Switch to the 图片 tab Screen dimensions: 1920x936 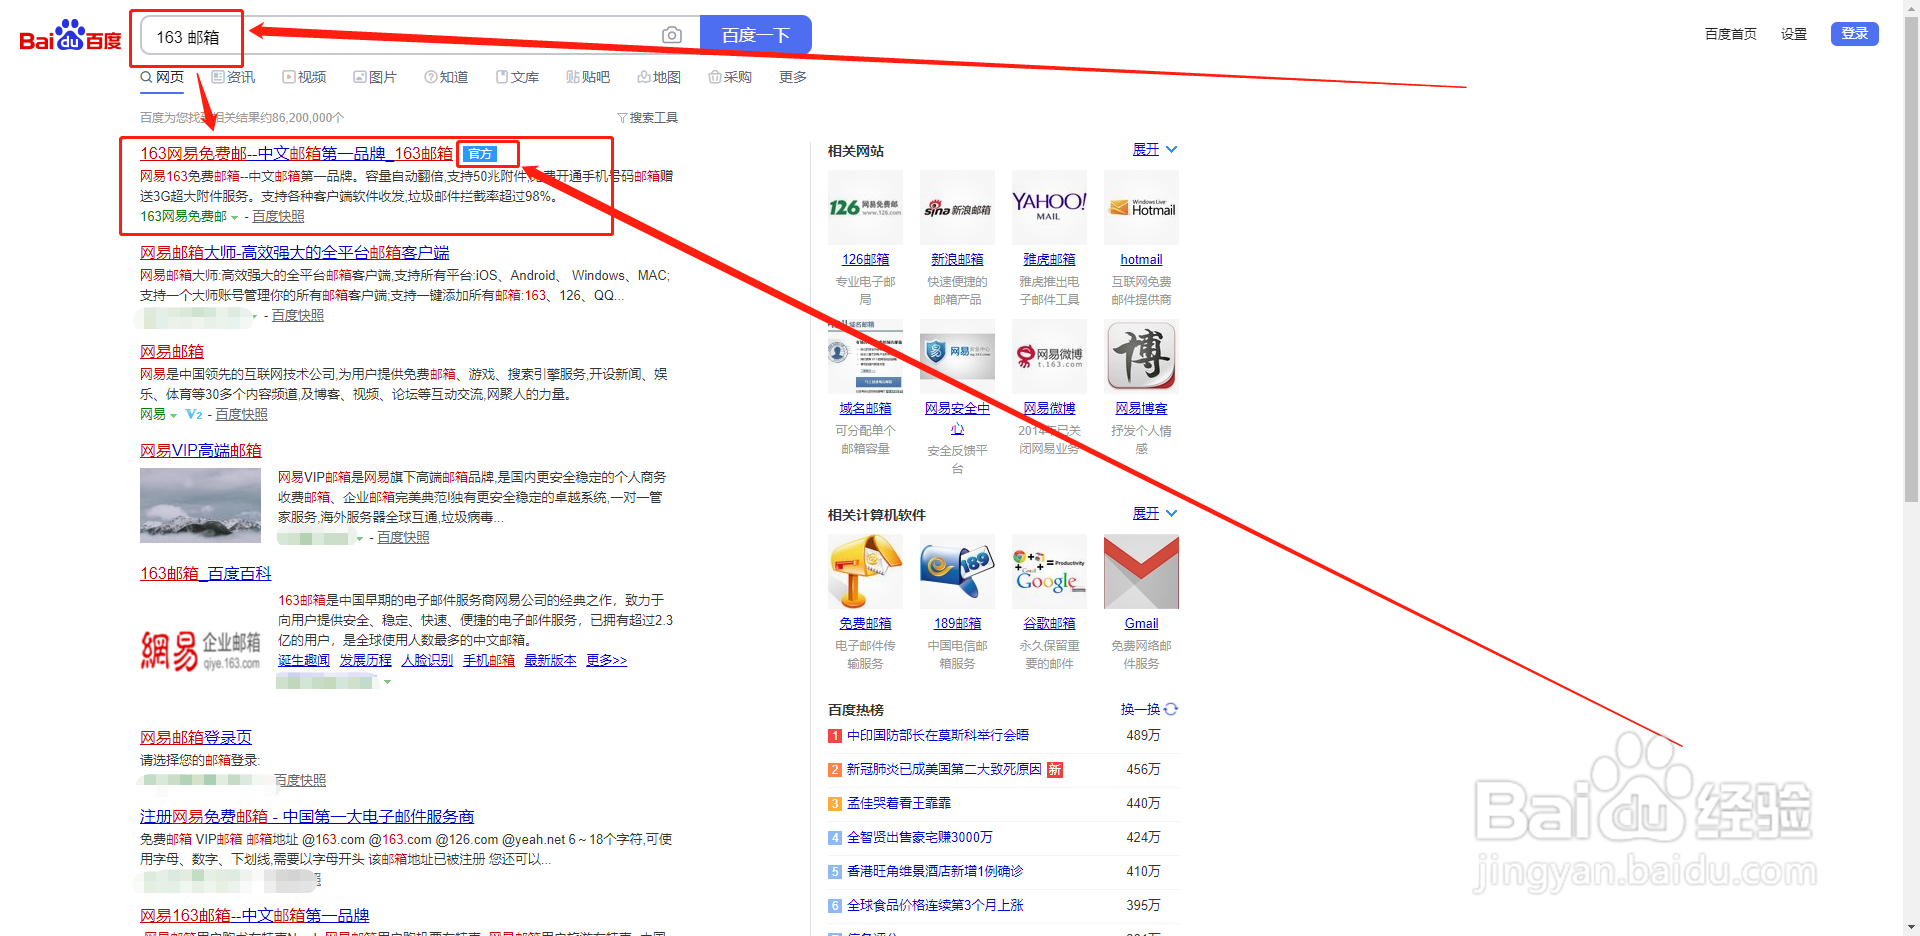point(375,77)
